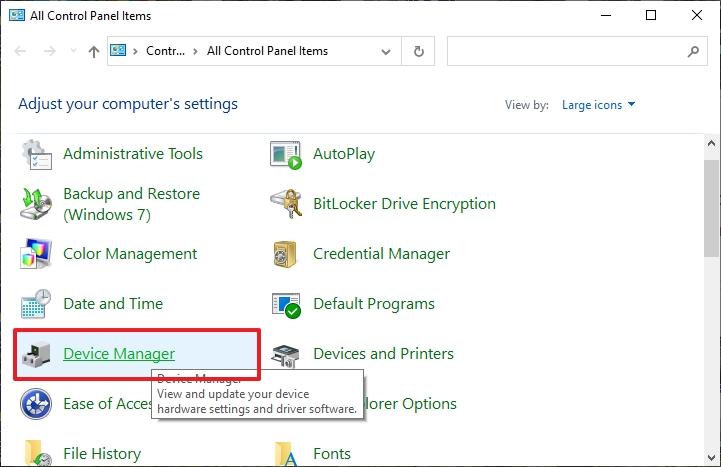Open the partially hidden Explorer Options link
This screenshot has height=467, width=721.
click(x=411, y=404)
